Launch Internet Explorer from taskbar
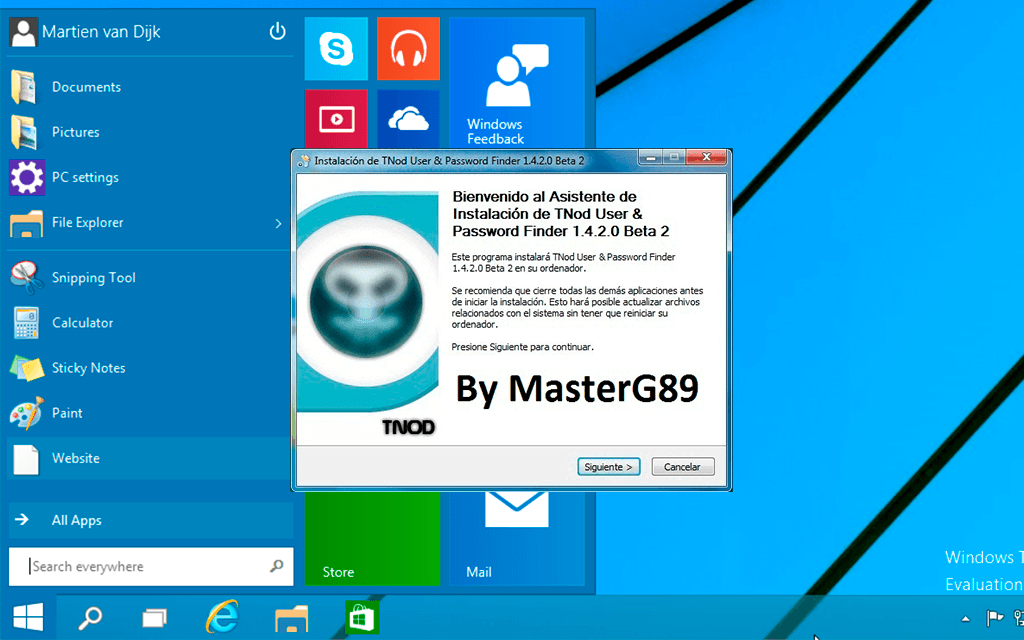The height and width of the screenshot is (640, 1024). [222, 616]
